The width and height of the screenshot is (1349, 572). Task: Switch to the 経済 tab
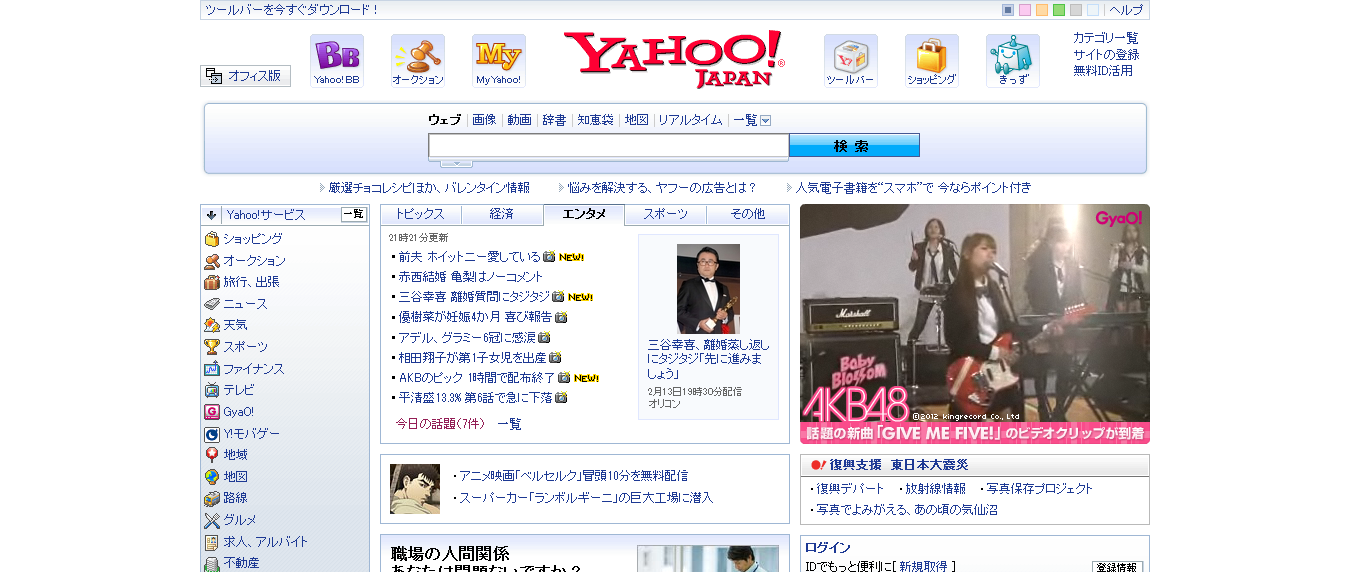(x=502, y=214)
